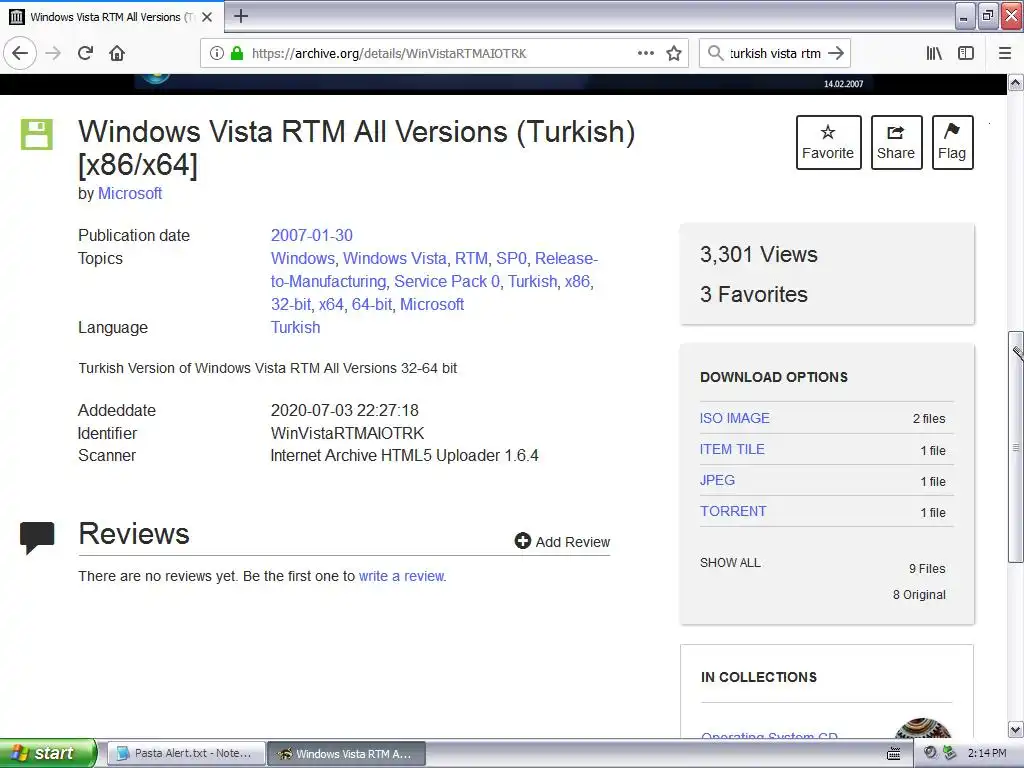Open the RTM topic link
This screenshot has width=1024, height=768.
471,259
